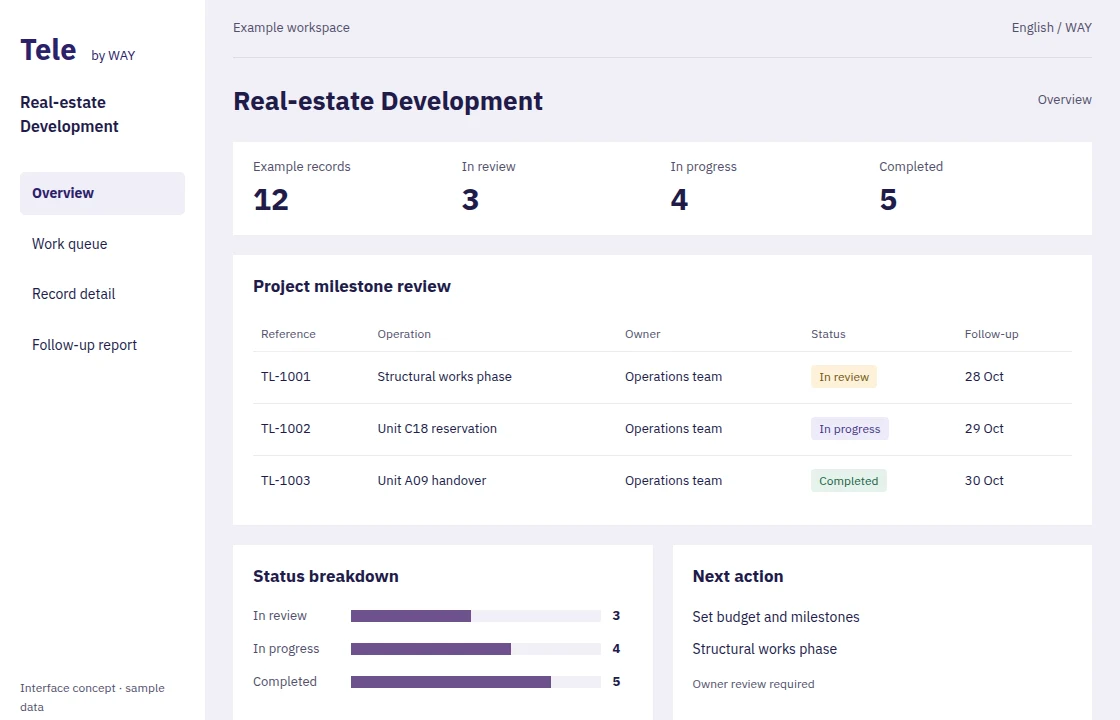The image size is (1120, 720).
Task: Click the In progress status badge
Action: pyautogui.click(x=849, y=429)
